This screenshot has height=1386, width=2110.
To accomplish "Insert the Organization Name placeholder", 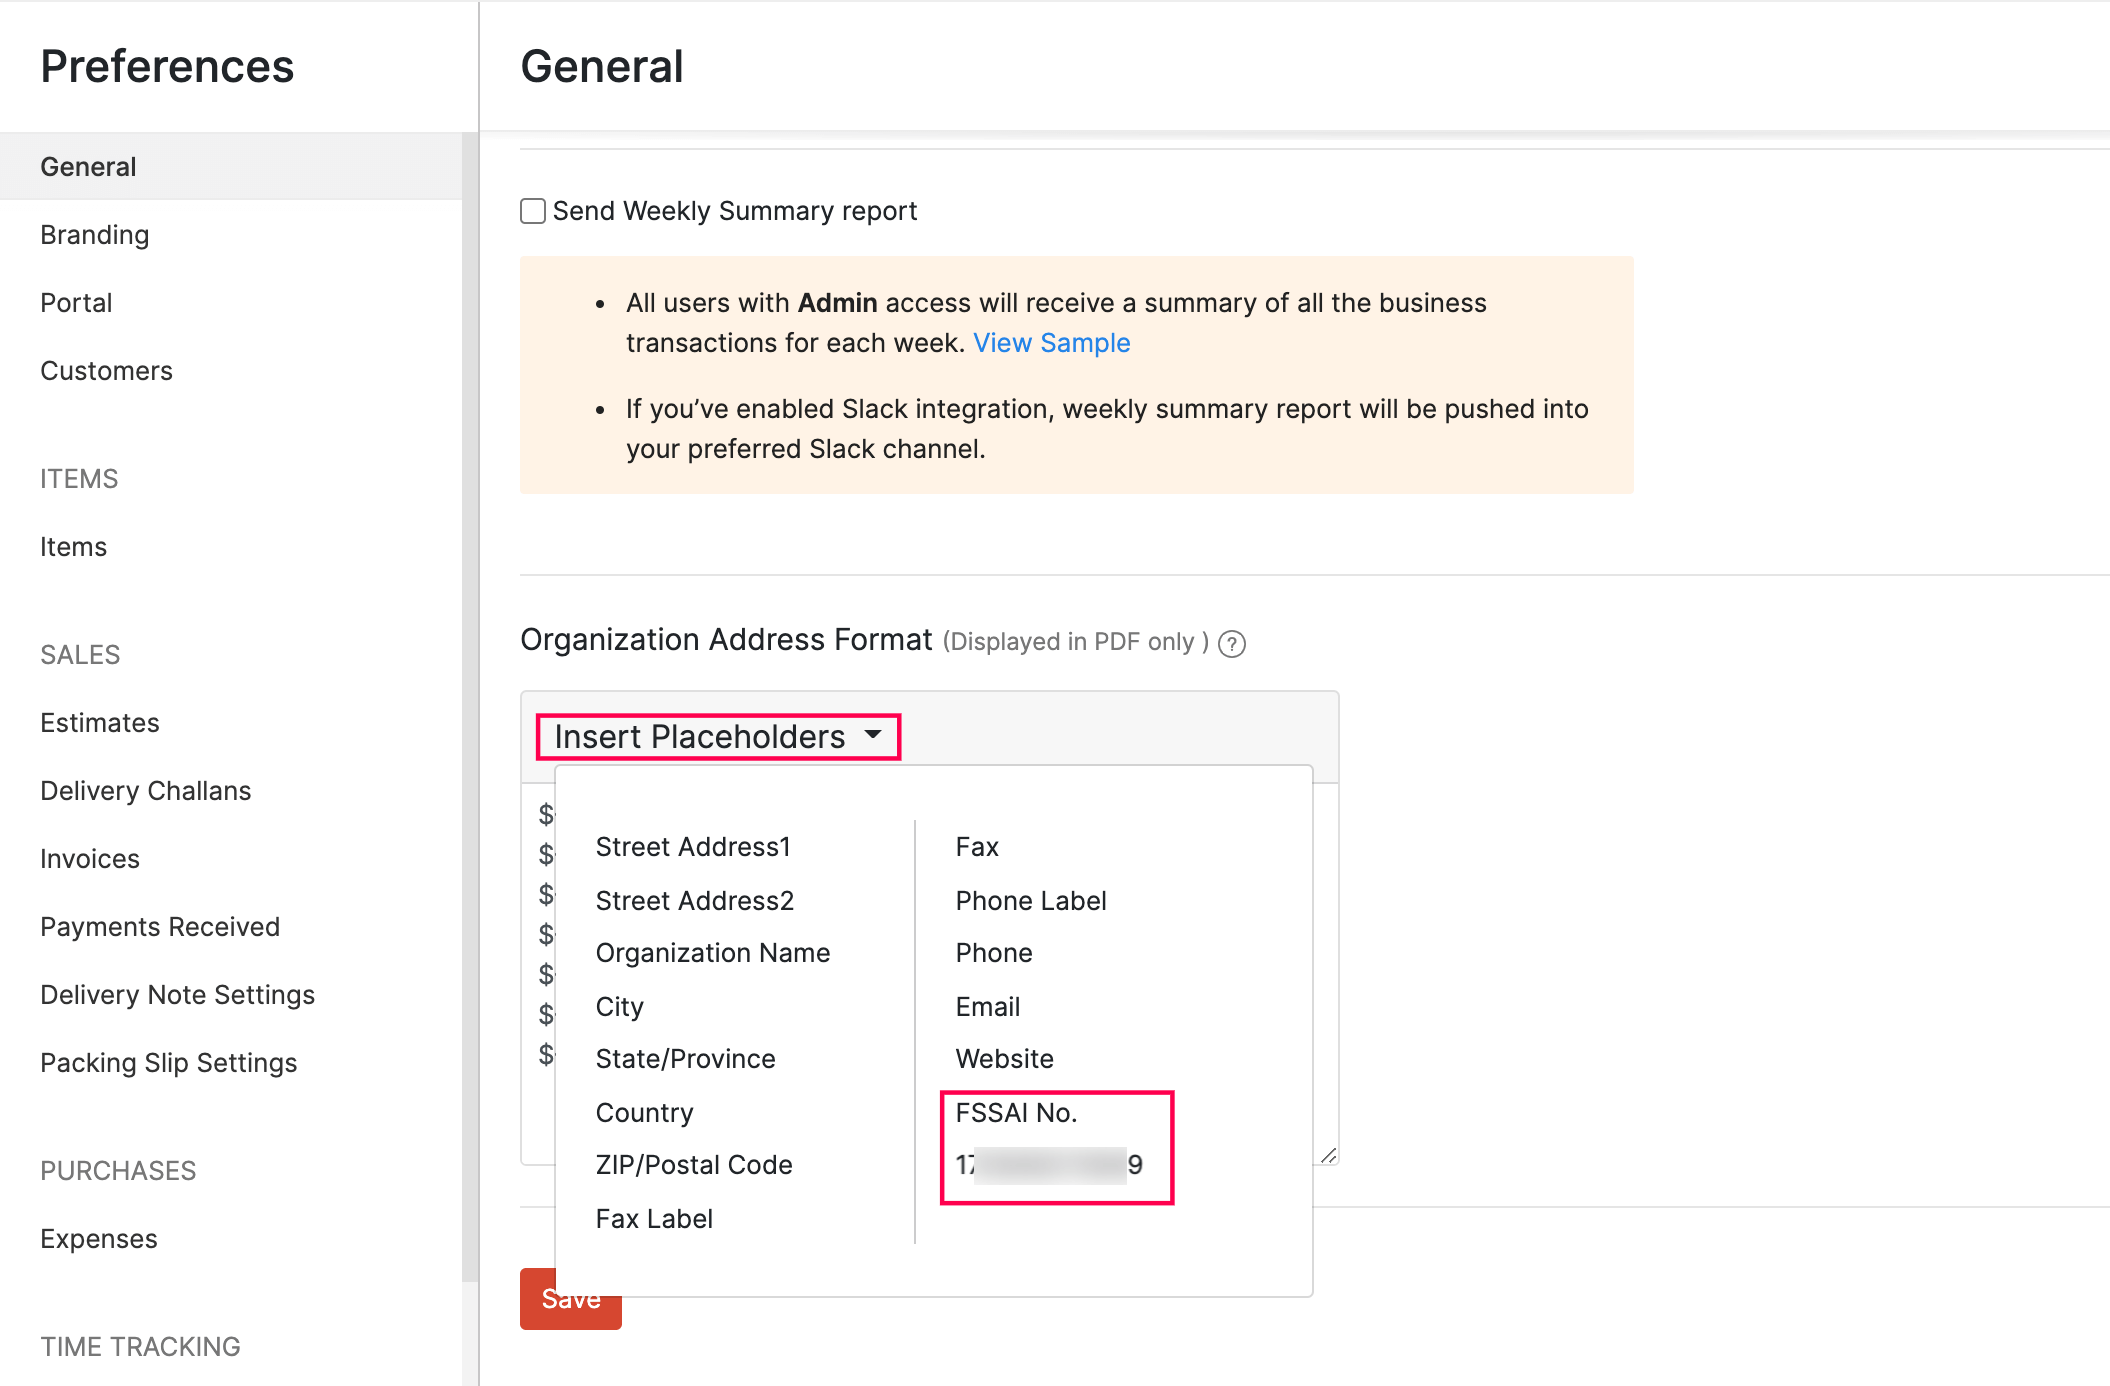I will [x=712, y=952].
